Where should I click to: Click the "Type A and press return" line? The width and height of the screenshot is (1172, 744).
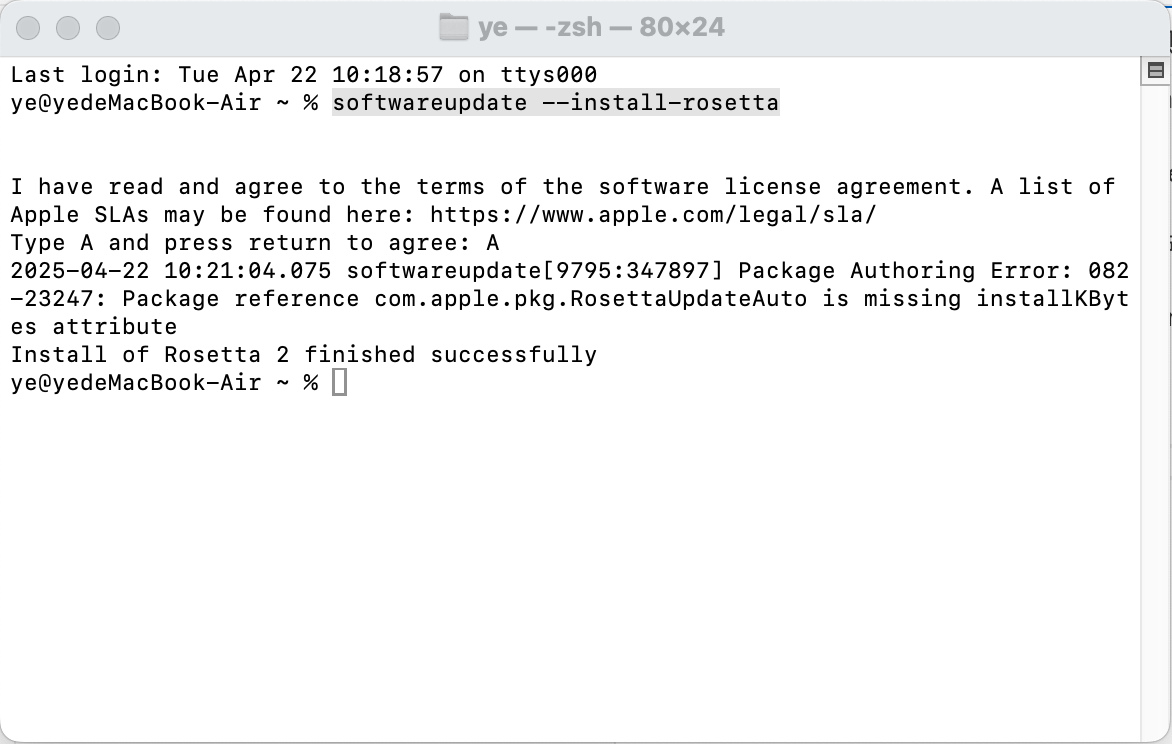255,243
